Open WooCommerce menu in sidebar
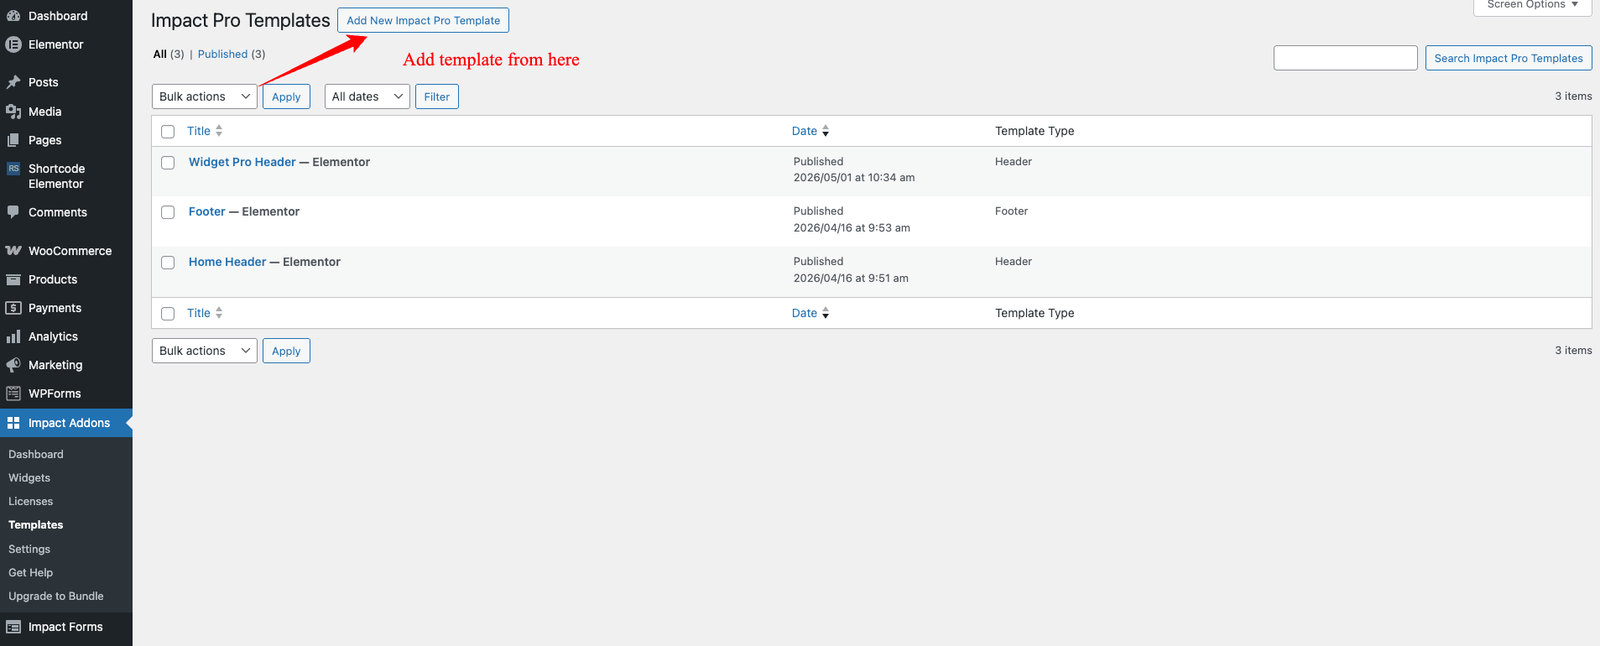 tap(70, 251)
